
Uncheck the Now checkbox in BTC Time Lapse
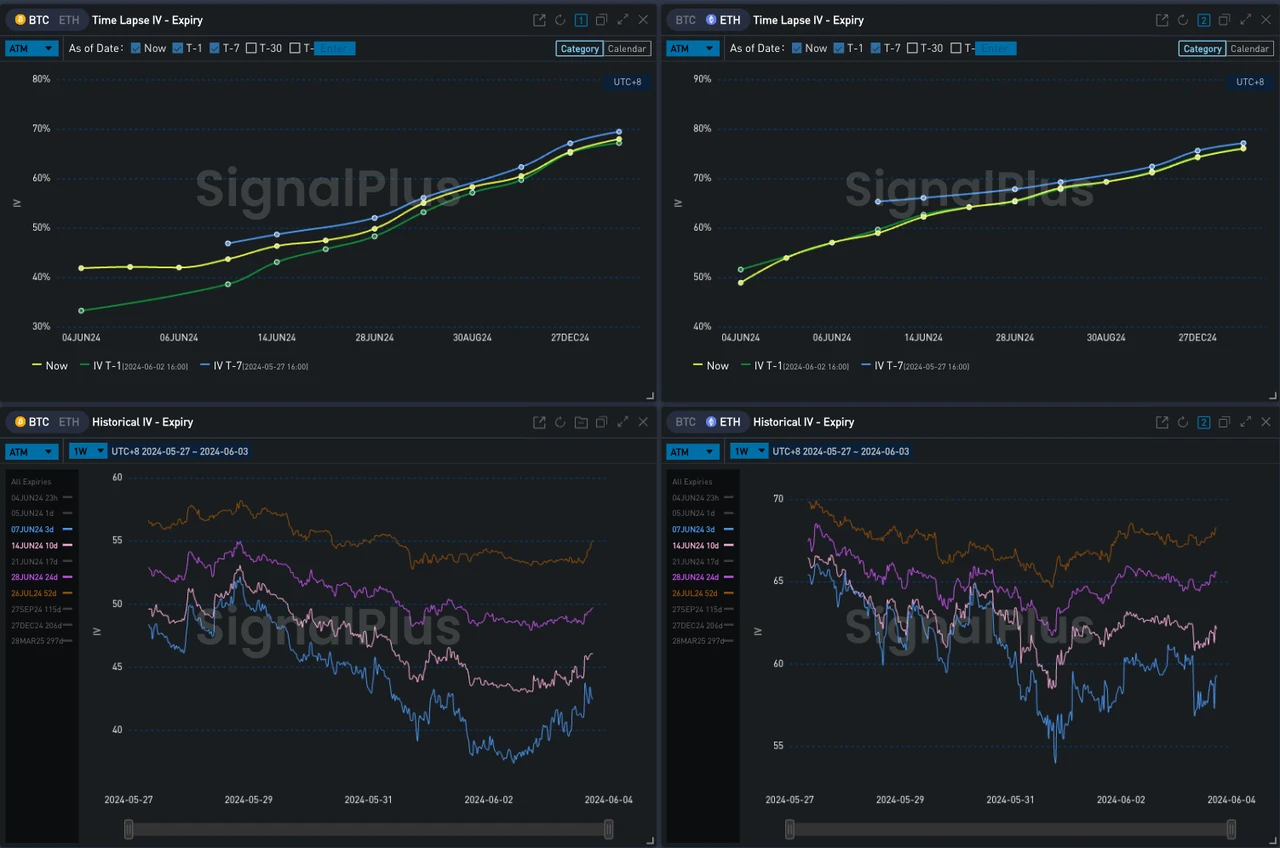tap(135, 48)
